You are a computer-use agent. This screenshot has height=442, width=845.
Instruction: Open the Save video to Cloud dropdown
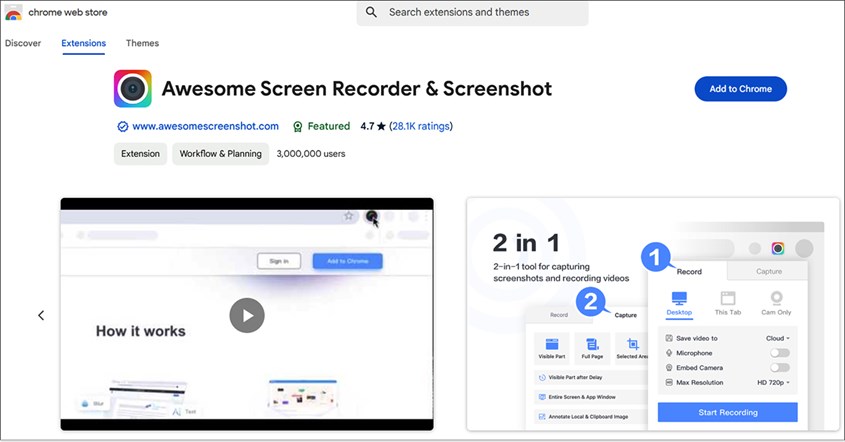click(x=778, y=339)
